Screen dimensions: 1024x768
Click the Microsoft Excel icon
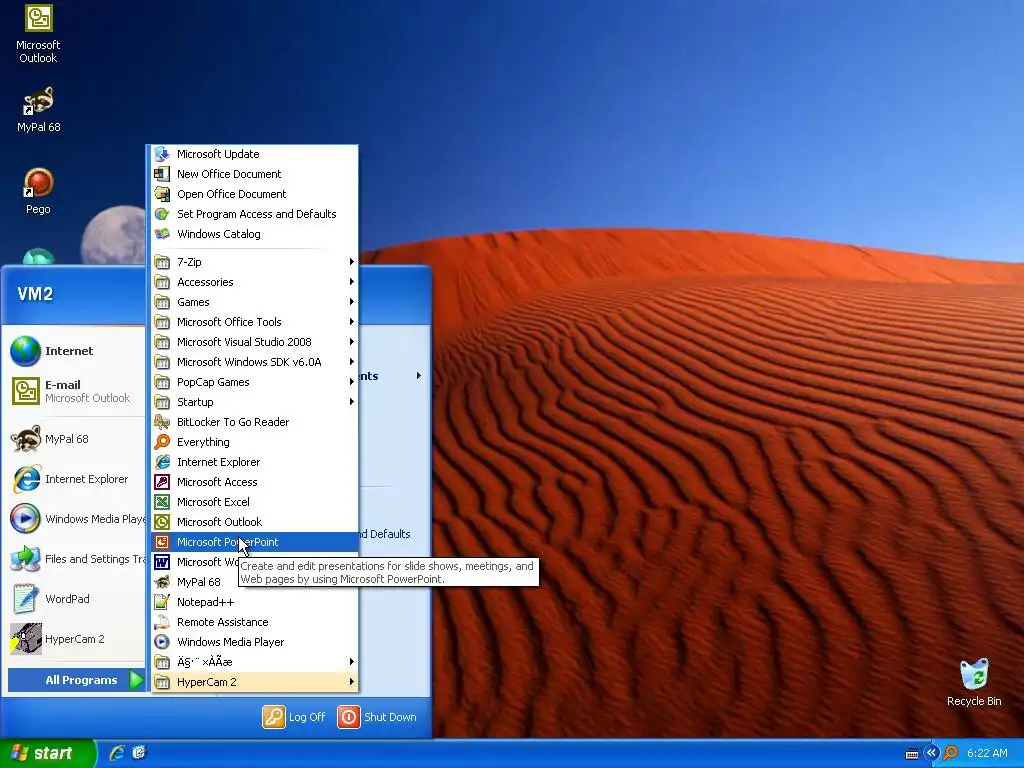pos(162,502)
